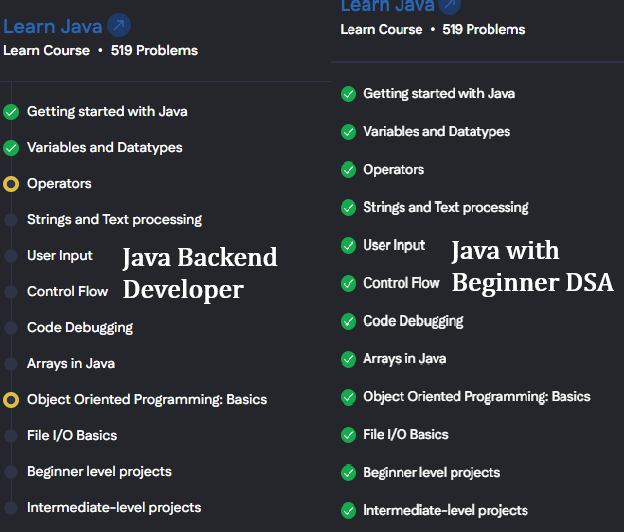
Task: Click the grey dot beside left Beginner level projects
Action: (11, 472)
